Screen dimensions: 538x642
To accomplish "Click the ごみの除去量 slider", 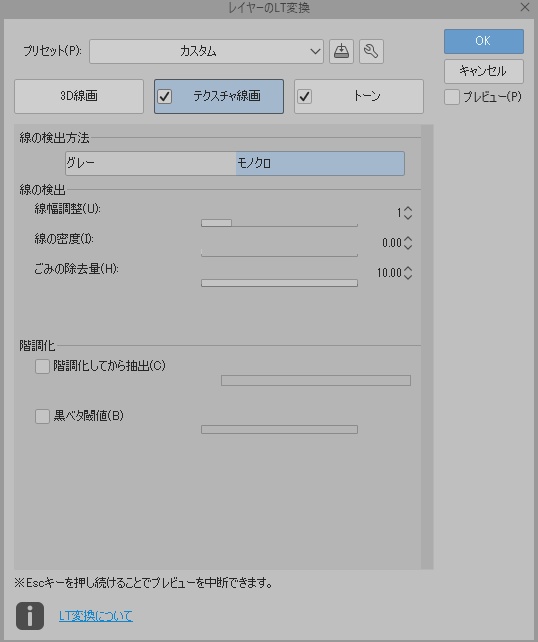I will point(279,283).
